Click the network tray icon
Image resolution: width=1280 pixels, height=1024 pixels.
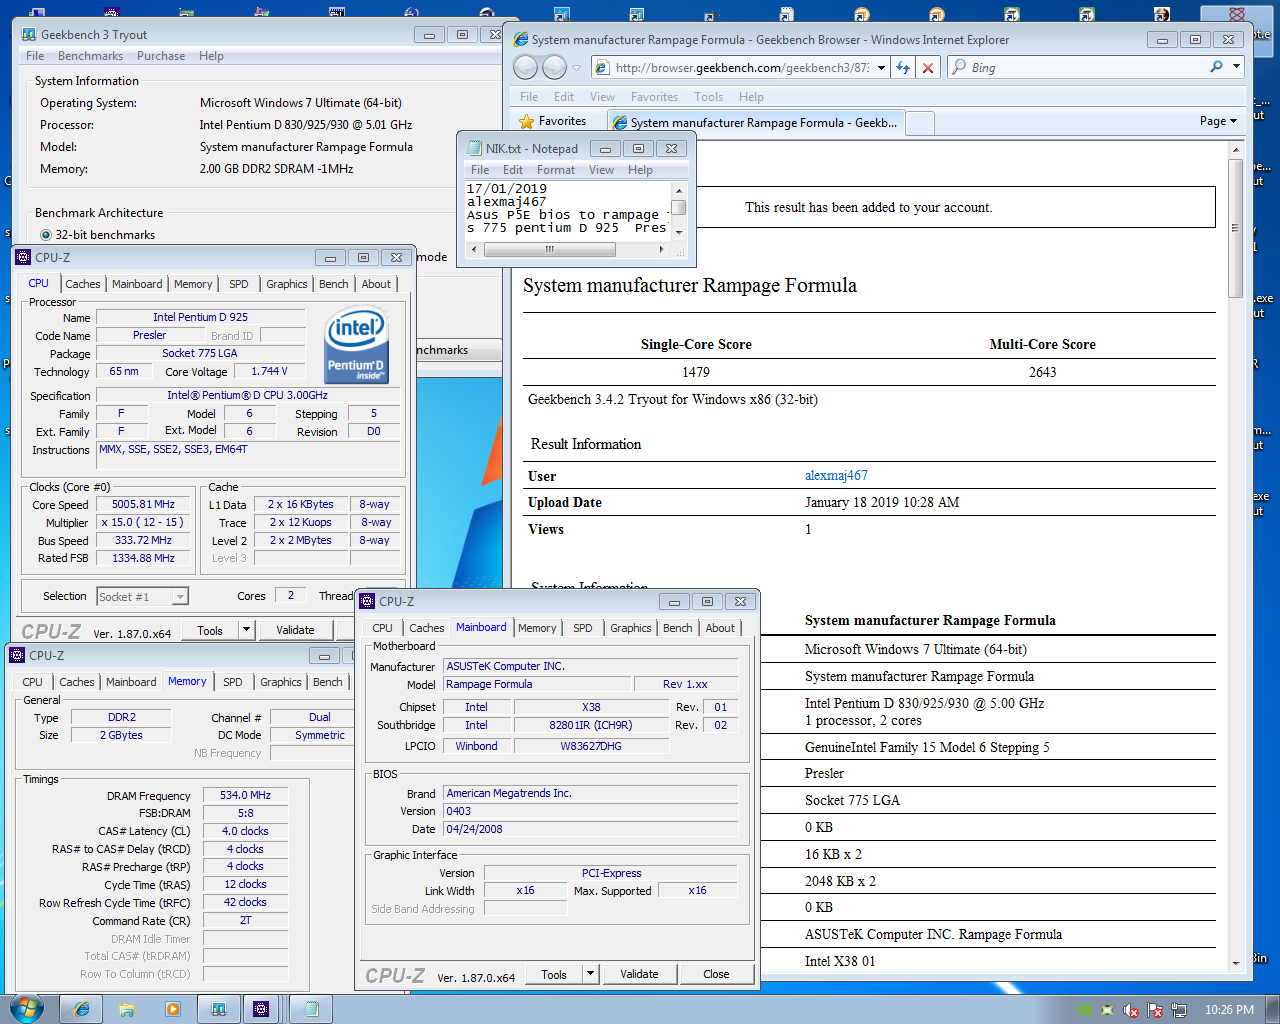1179,1010
